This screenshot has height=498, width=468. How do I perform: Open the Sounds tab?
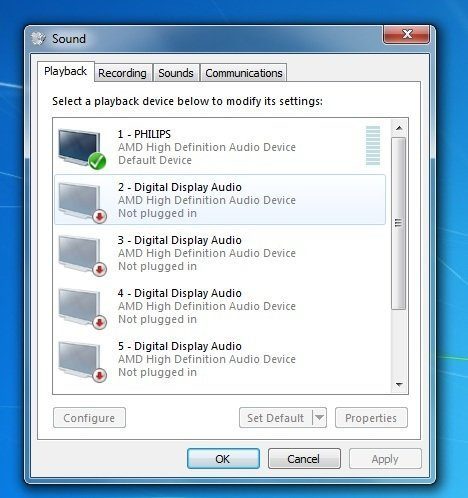[176, 73]
